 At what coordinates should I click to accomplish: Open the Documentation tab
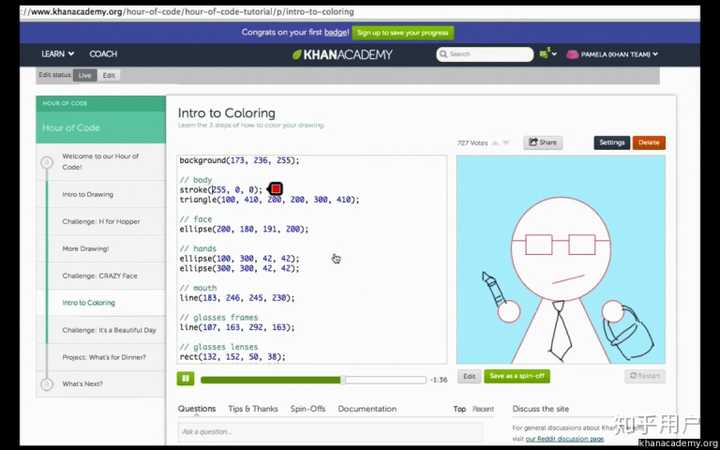[367, 409]
